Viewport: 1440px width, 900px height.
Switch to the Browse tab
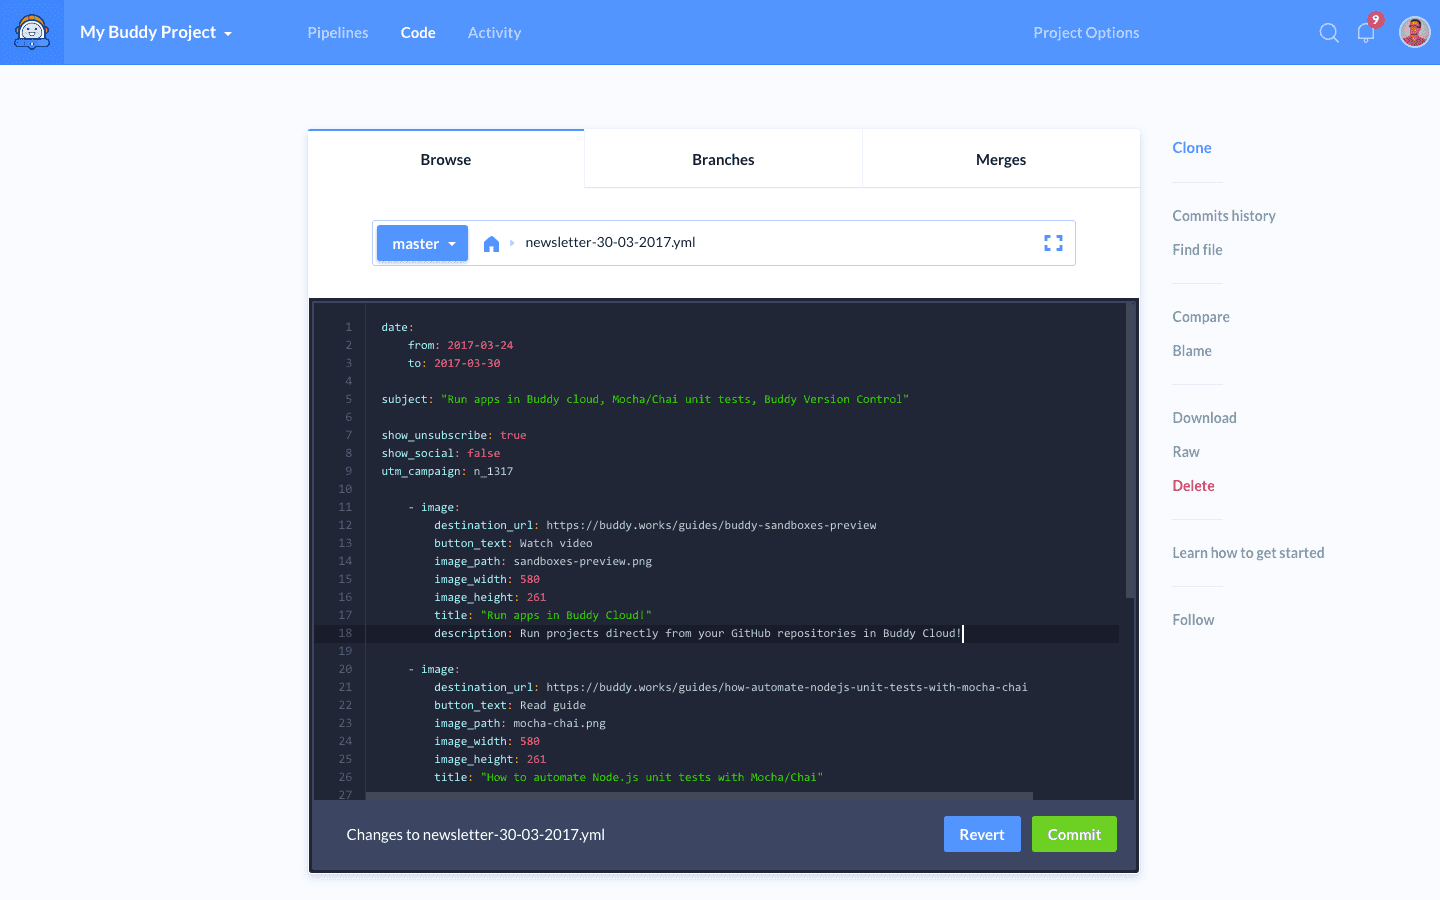(x=446, y=159)
